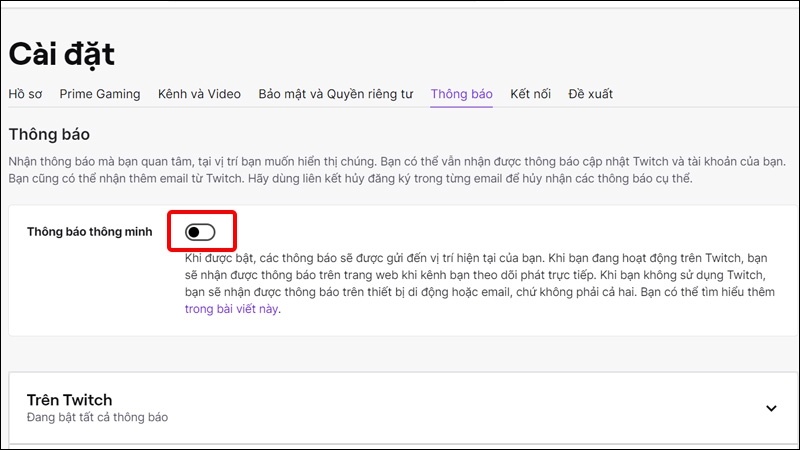Switch to the Prime Gaming tab

click(99, 94)
